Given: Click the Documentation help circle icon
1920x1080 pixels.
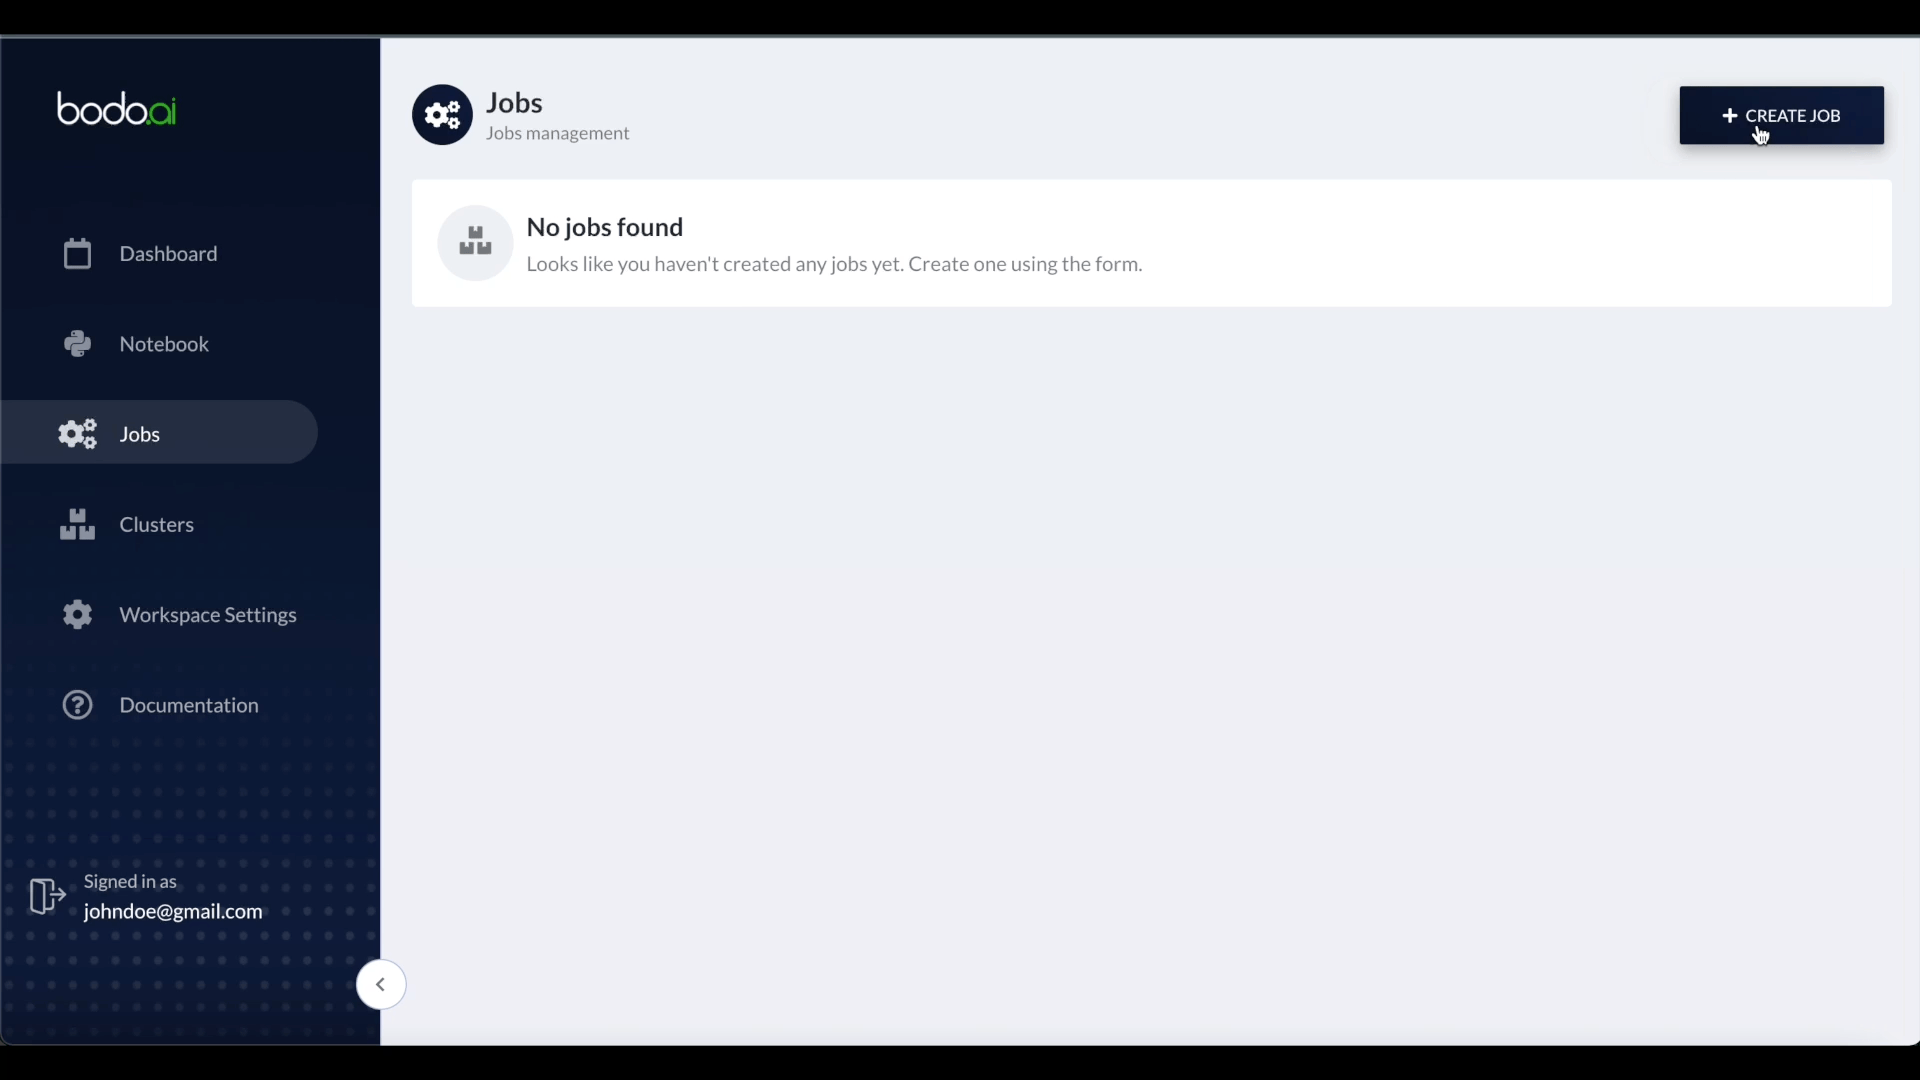Looking at the screenshot, I should pos(76,704).
